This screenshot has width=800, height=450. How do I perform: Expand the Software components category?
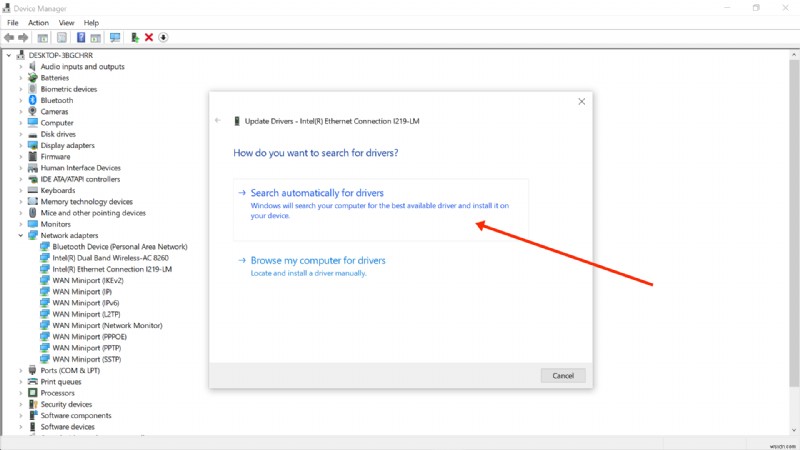20,415
